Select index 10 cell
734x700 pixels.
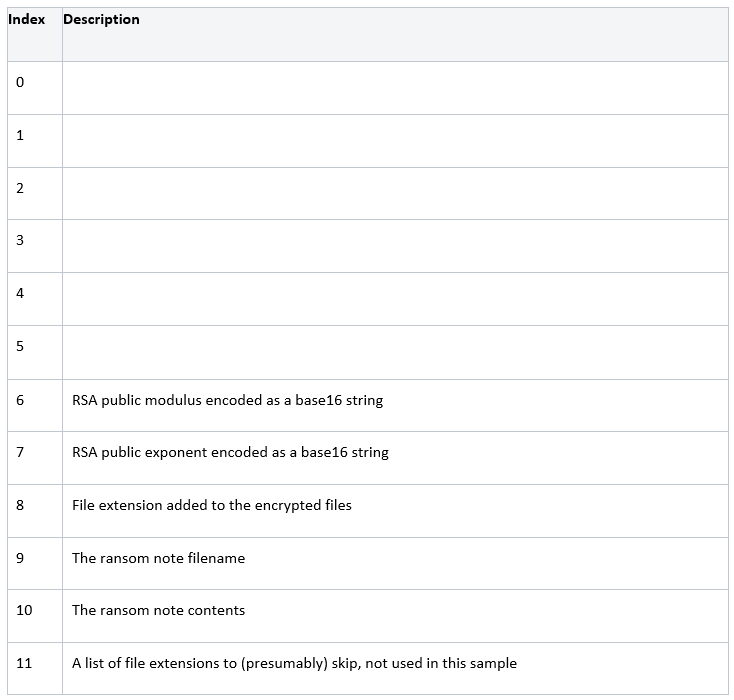tap(35, 616)
